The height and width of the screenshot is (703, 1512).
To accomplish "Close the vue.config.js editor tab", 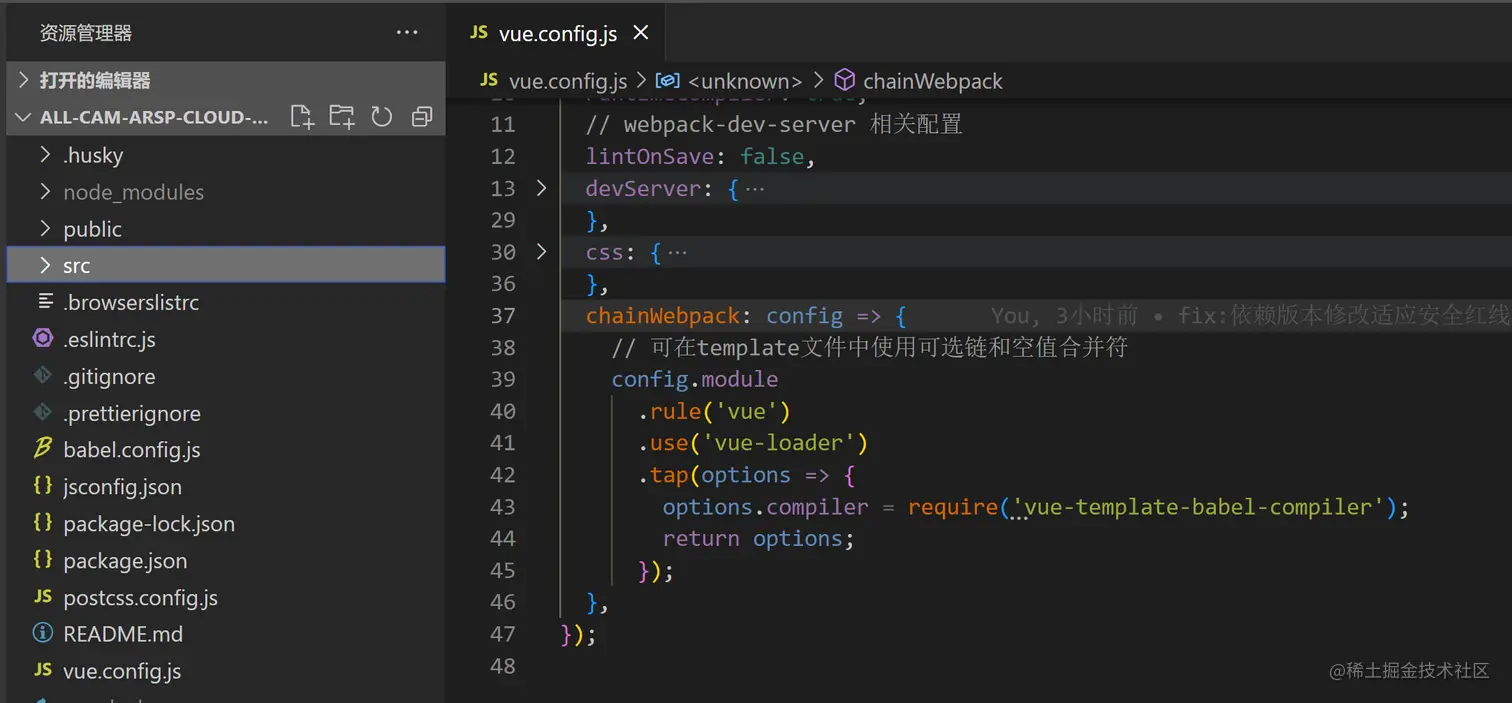I will pyautogui.click(x=641, y=33).
